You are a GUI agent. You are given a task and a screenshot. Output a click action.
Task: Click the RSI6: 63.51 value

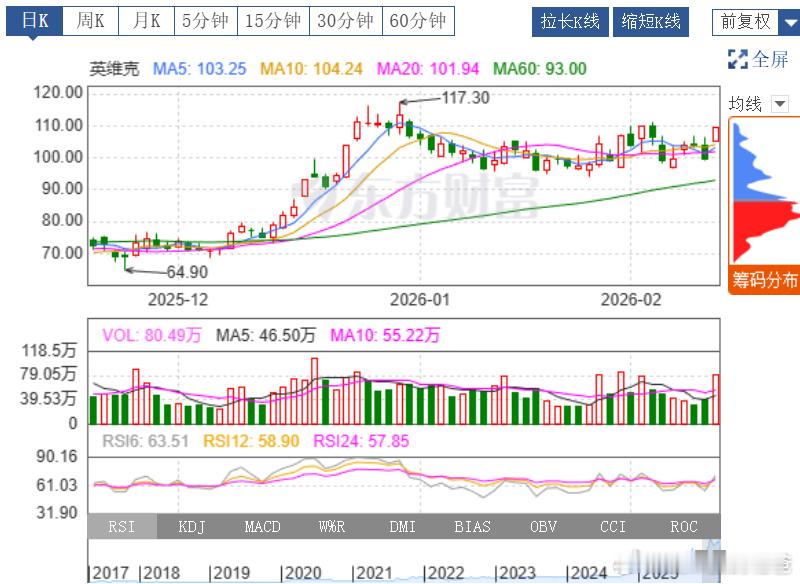(x=145, y=441)
